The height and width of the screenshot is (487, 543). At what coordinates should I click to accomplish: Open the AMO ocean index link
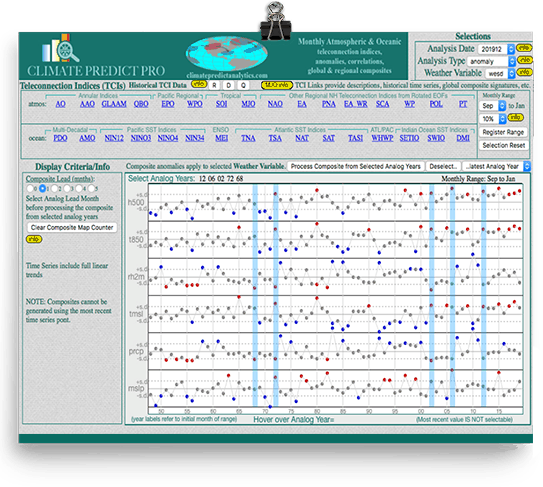tap(87, 138)
